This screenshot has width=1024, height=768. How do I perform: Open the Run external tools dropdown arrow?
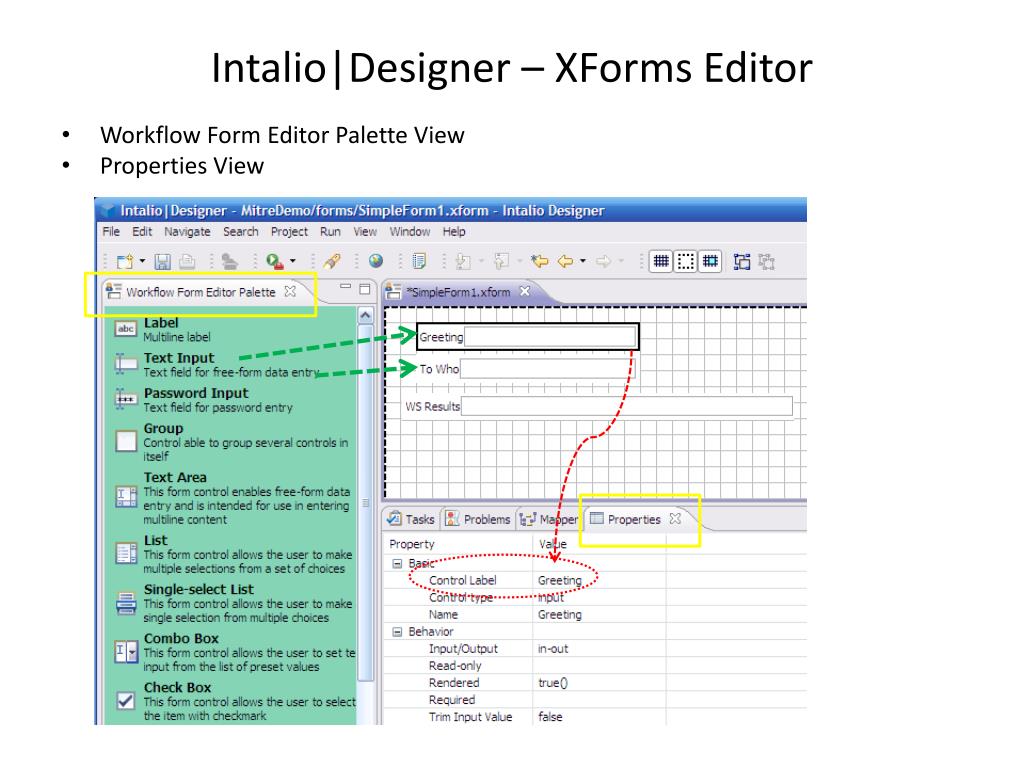click(x=293, y=261)
